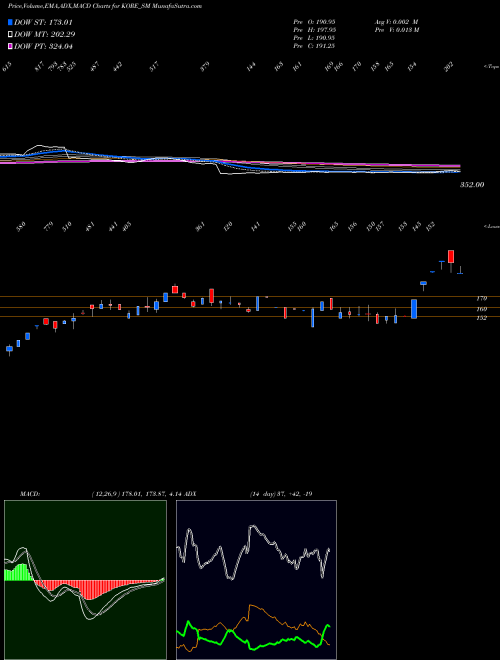Viewport: 500px width, 660px height.
Task: Click the Pre C: 191.25 value
Action: click(x=314, y=46)
